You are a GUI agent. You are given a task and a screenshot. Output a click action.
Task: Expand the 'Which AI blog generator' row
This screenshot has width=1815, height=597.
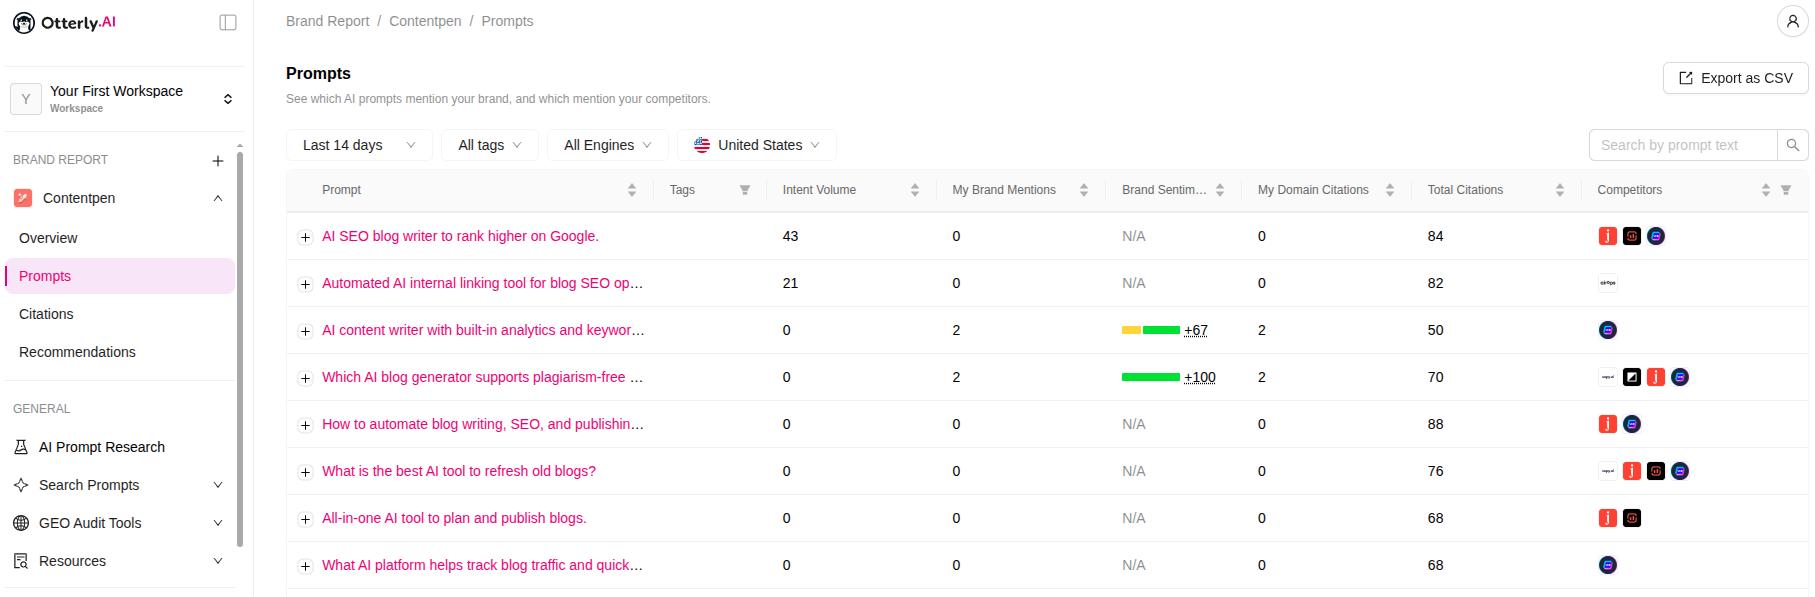[x=306, y=378]
